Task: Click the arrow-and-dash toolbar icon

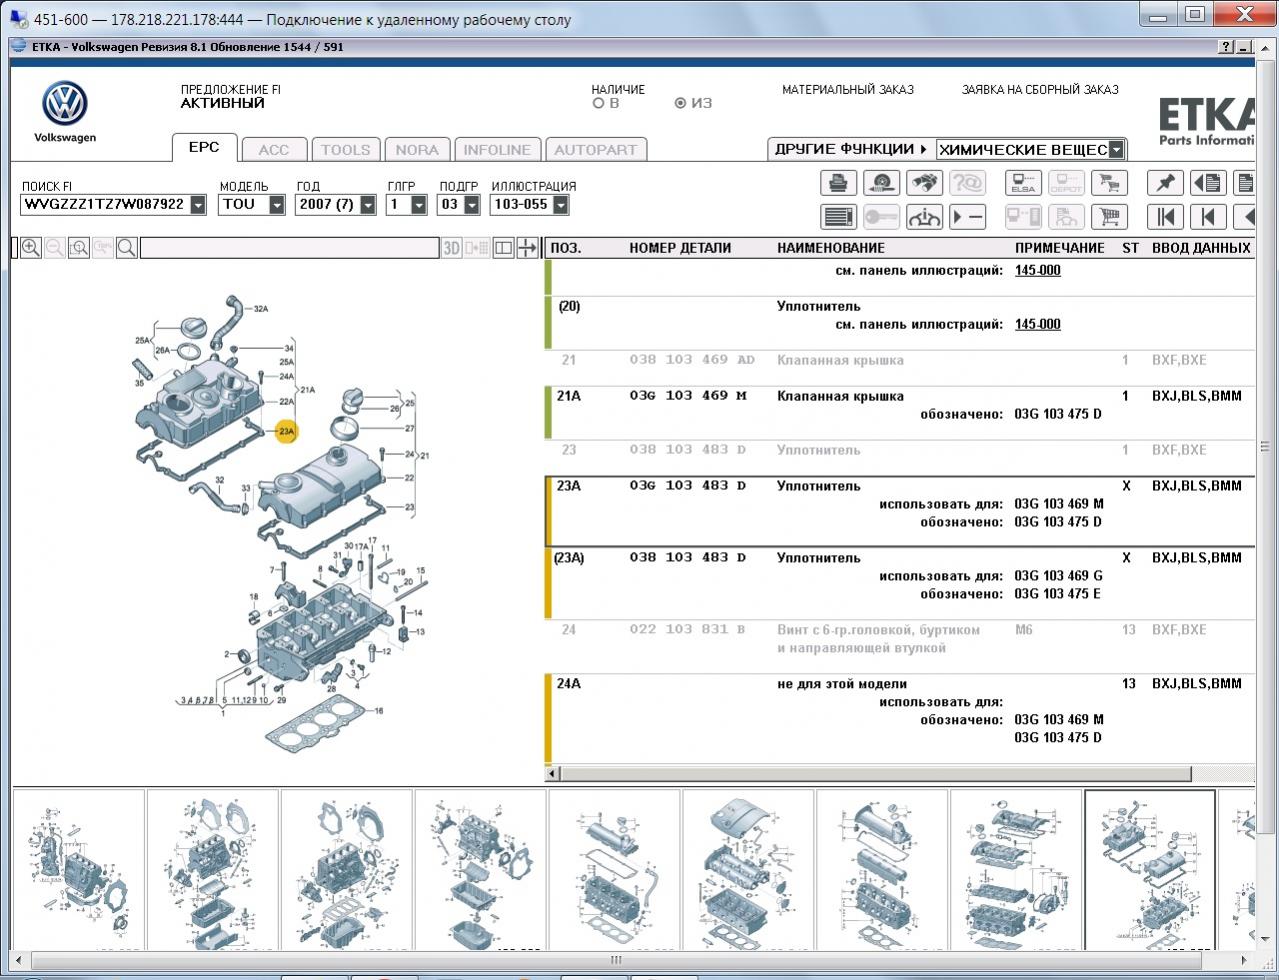Action: tap(967, 217)
